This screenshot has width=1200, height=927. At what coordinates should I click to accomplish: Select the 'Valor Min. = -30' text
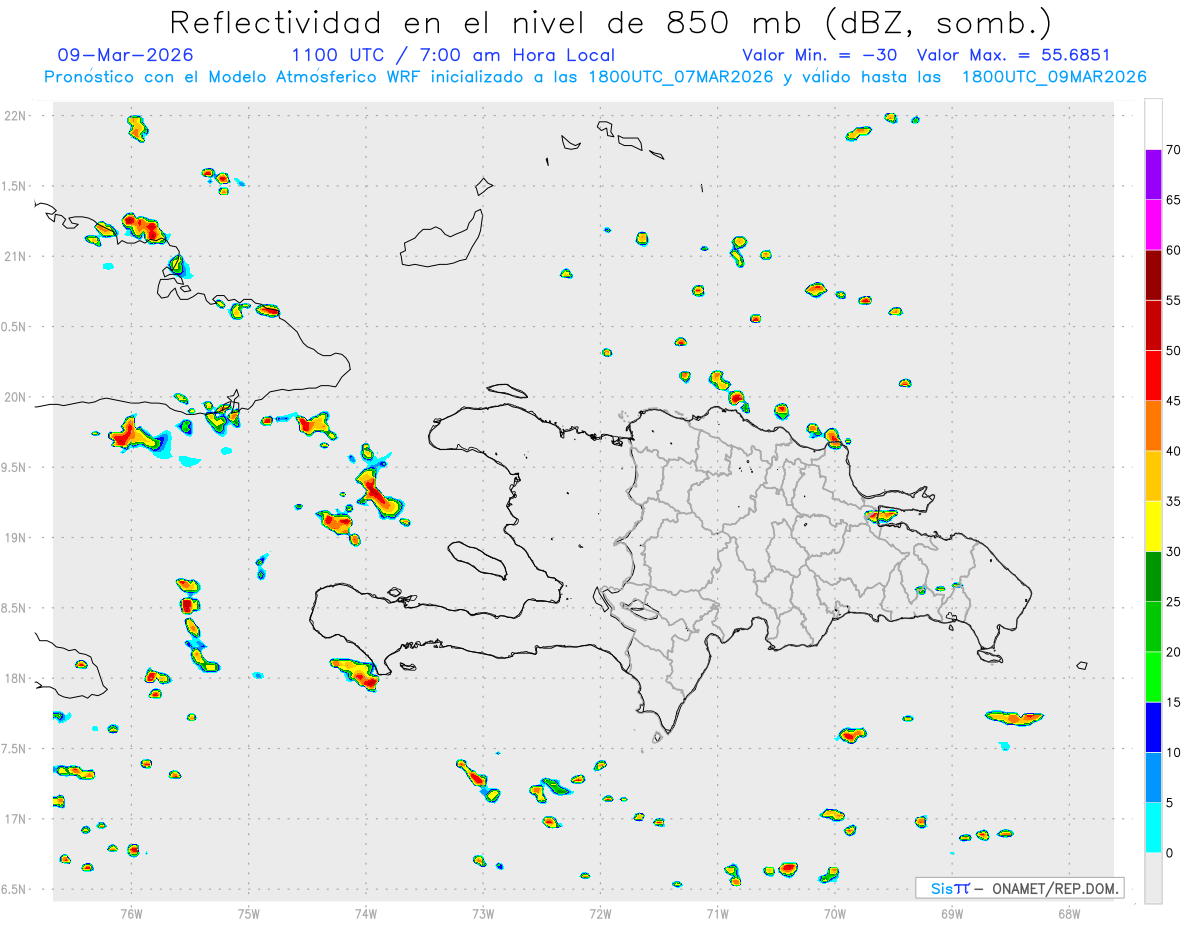click(820, 55)
